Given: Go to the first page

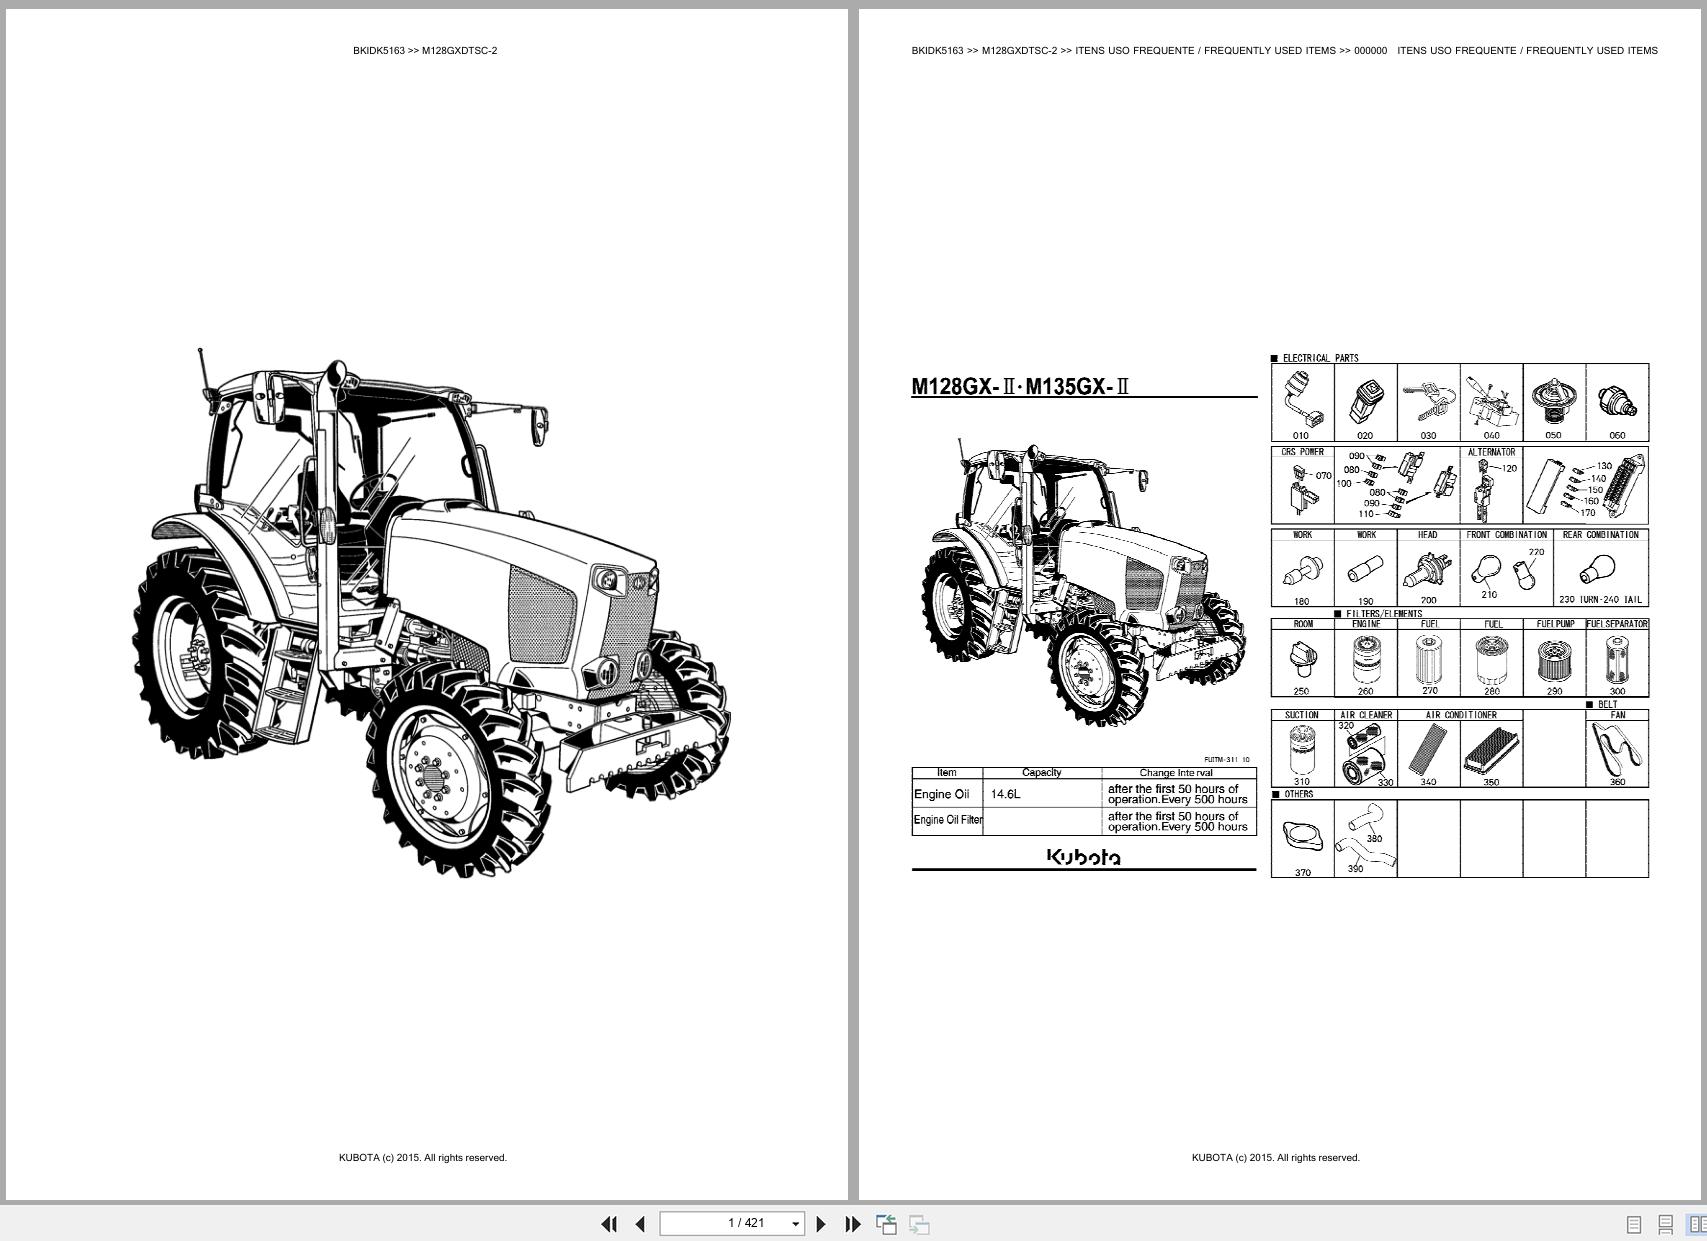Looking at the screenshot, I should pos(609,1224).
